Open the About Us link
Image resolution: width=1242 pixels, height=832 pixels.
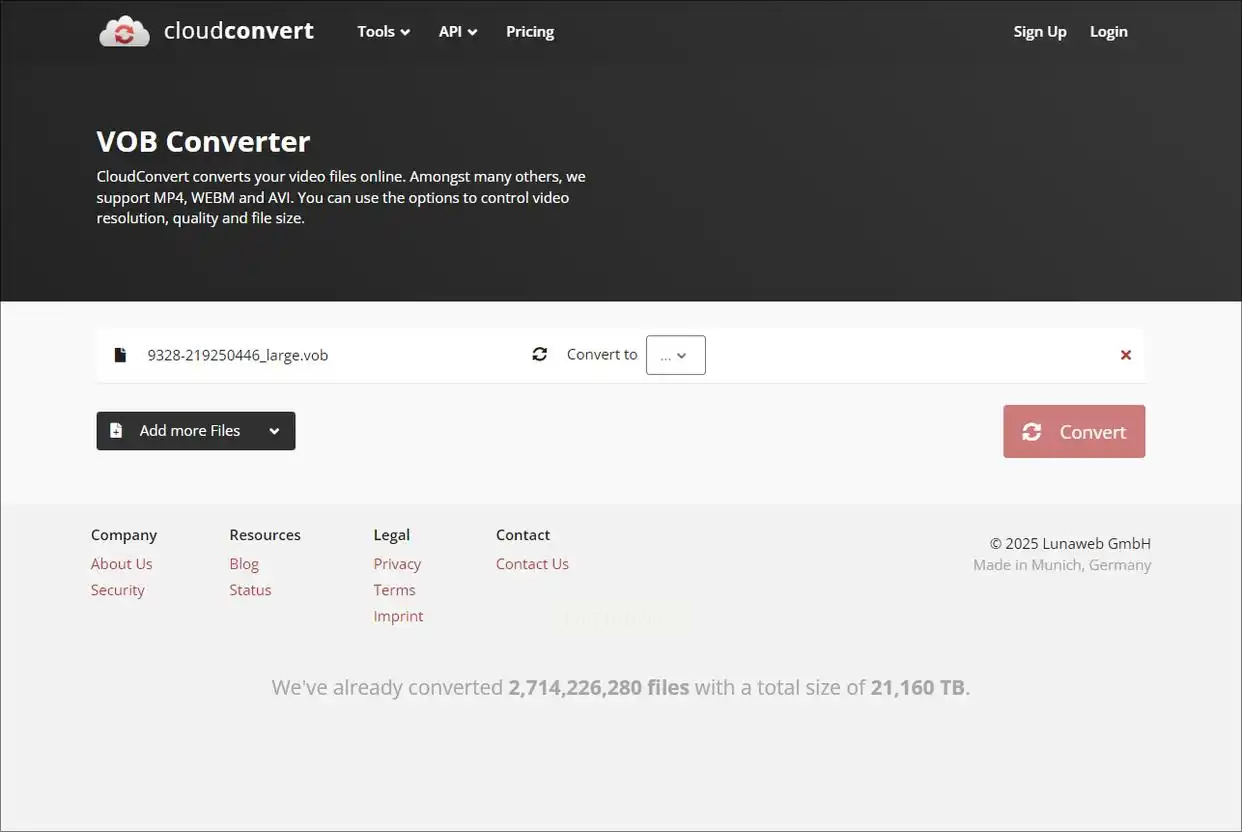tap(122, 564)
